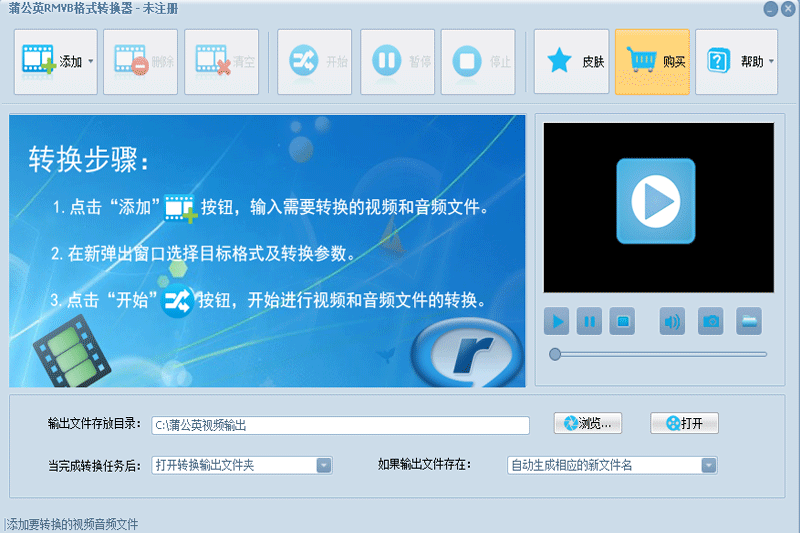
Task: Click the preview seek slider handle
Action: click(x=555, y=354)
